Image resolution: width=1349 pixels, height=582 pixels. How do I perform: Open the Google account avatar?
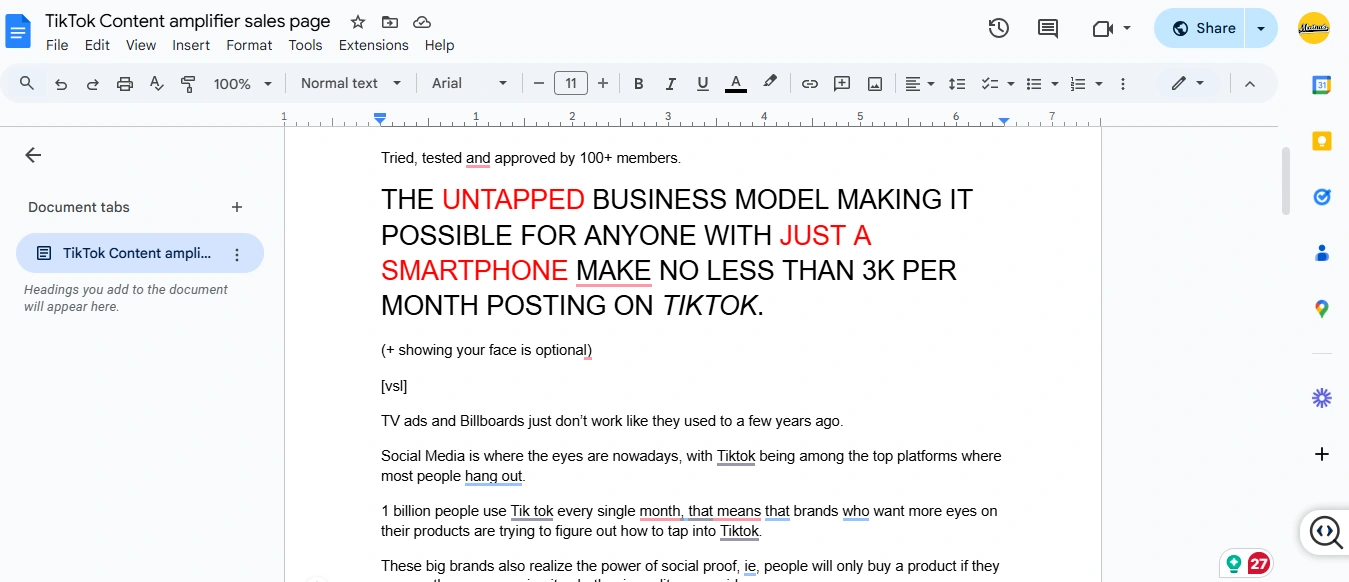tap(1313, 28)
